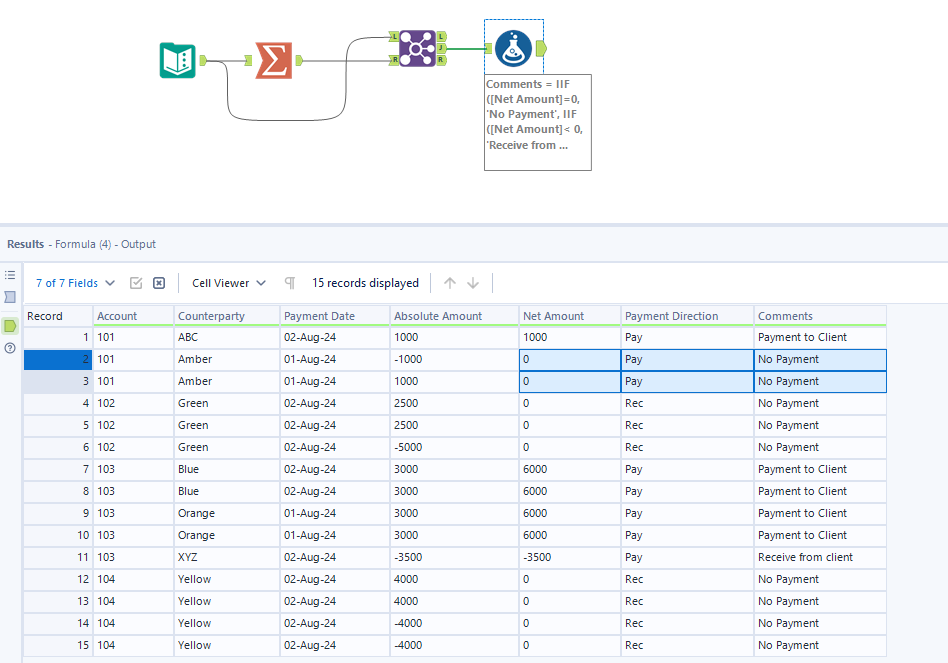Click the help question mark icon in Results
948x663 pixels.
(x=10, y=348)
